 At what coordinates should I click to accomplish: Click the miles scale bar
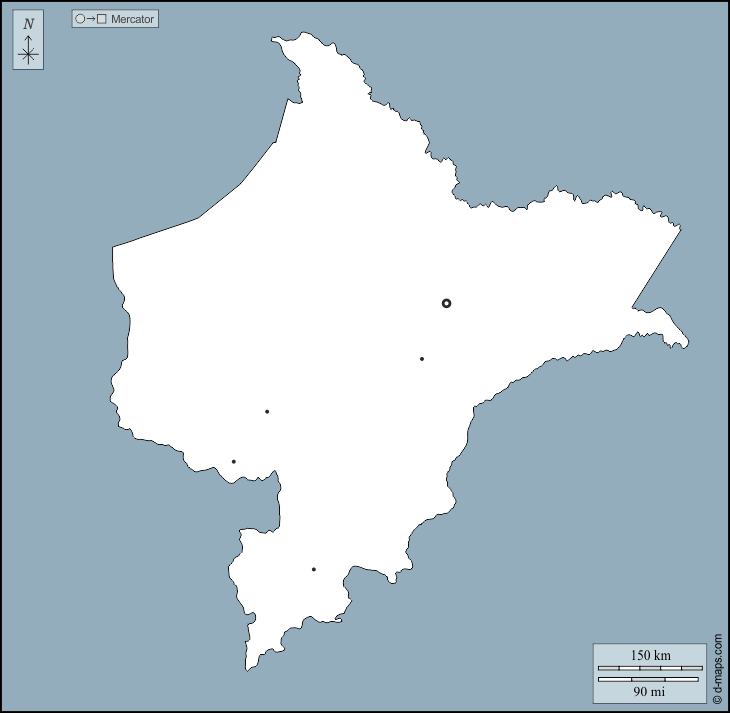[650, 679]
